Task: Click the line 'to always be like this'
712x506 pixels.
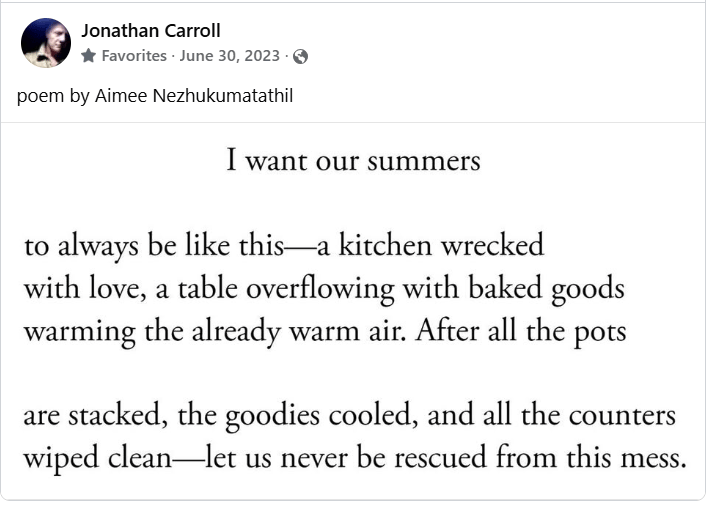Action: 154,246
